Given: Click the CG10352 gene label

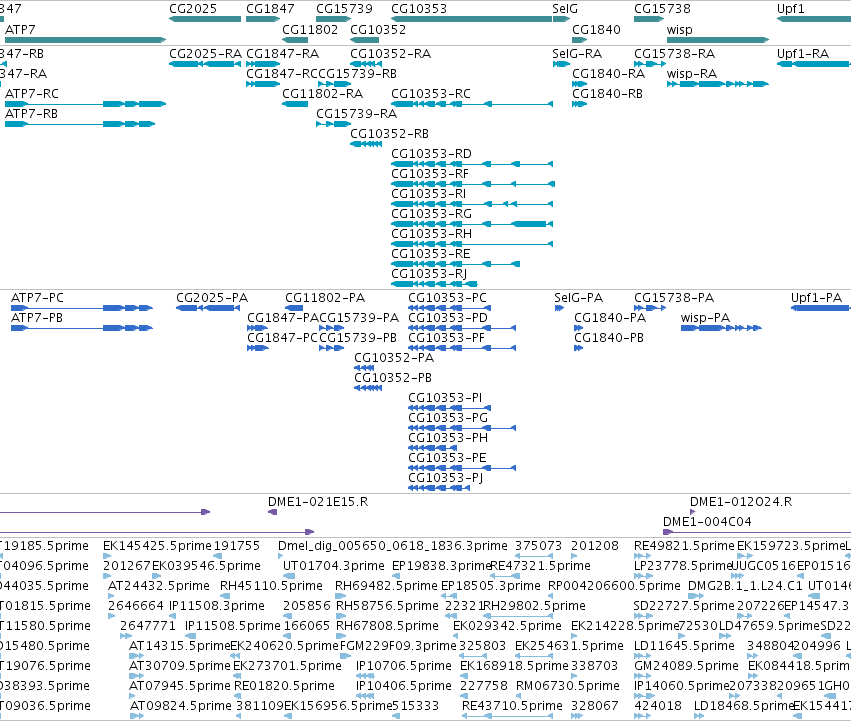Looking at the screenshot, I should point(378,29).
